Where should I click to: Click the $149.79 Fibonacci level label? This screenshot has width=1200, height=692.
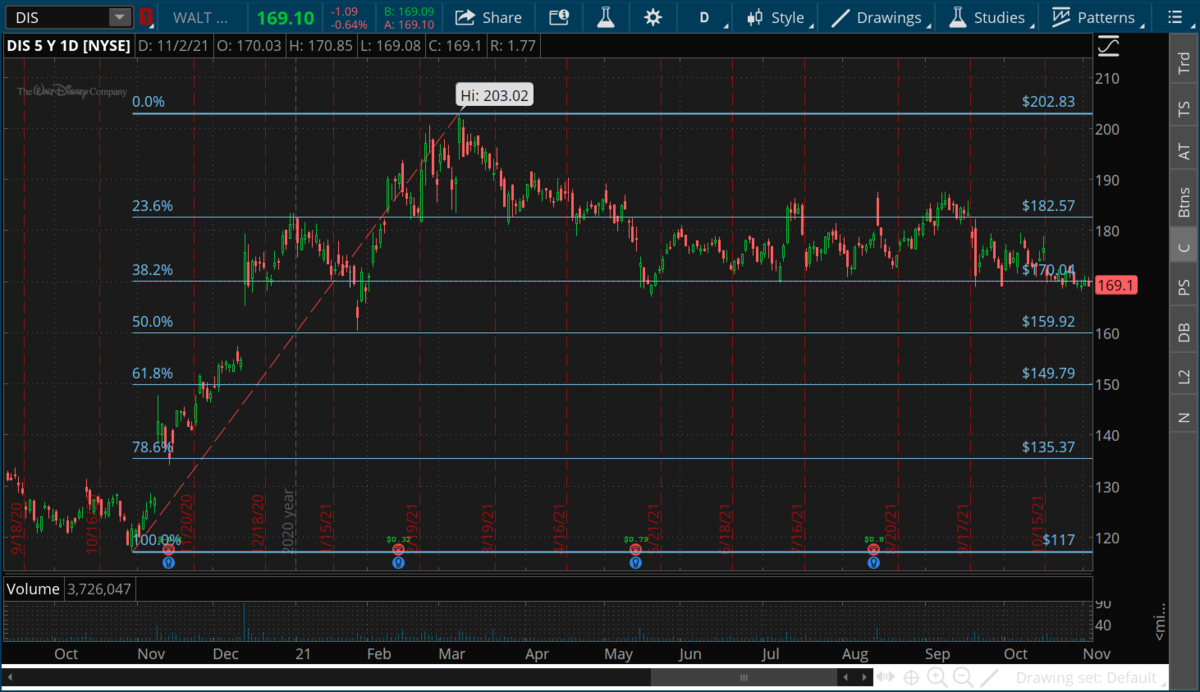(1048, 373)
